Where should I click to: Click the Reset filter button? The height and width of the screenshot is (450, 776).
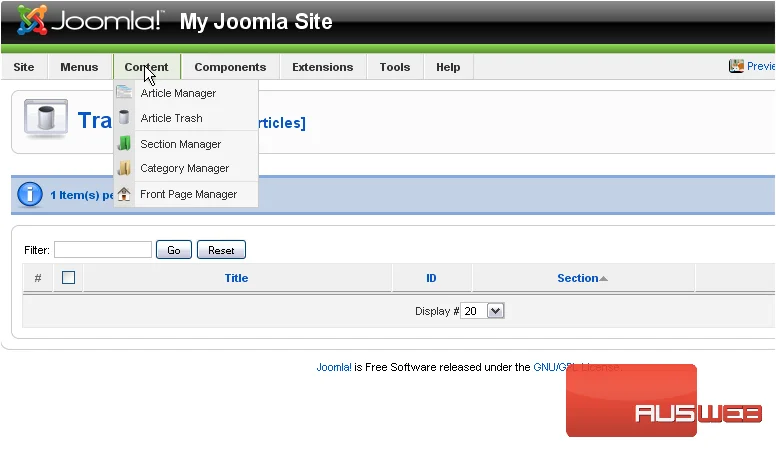coord(221,250)
